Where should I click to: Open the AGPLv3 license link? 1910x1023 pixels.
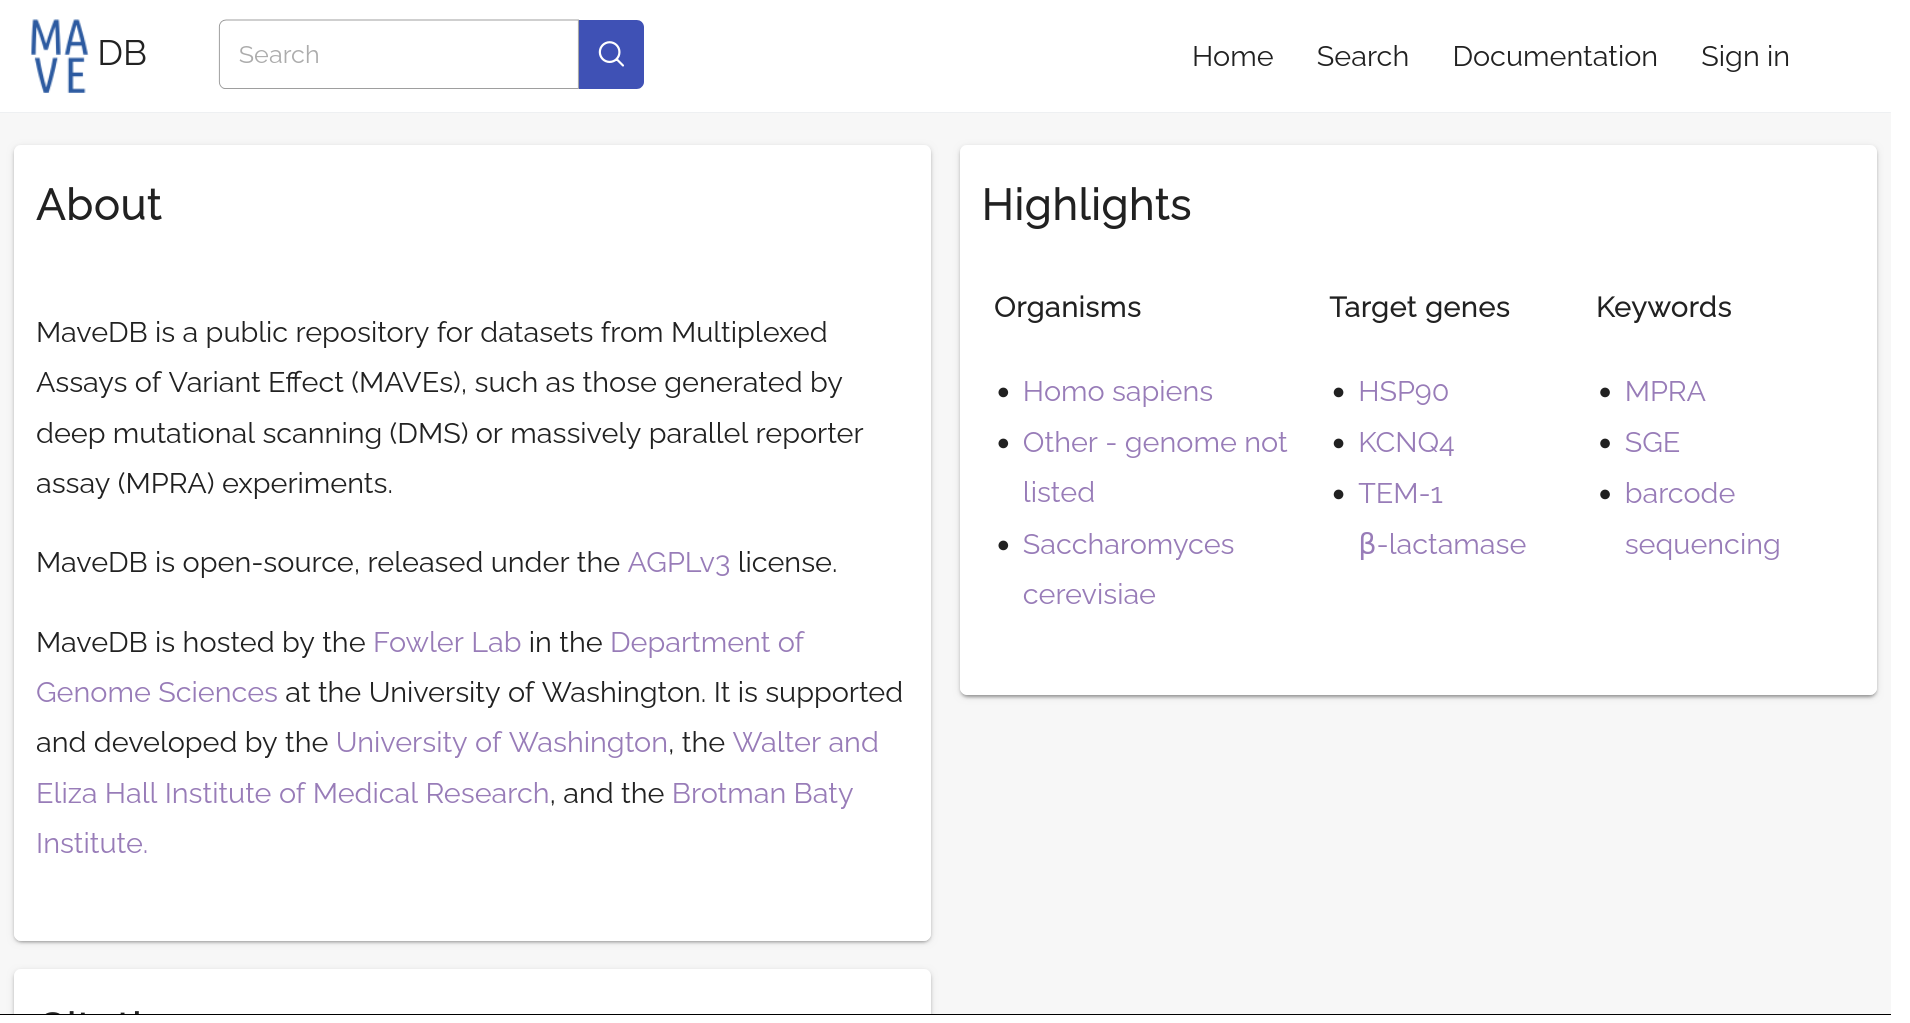pos(678,563)
